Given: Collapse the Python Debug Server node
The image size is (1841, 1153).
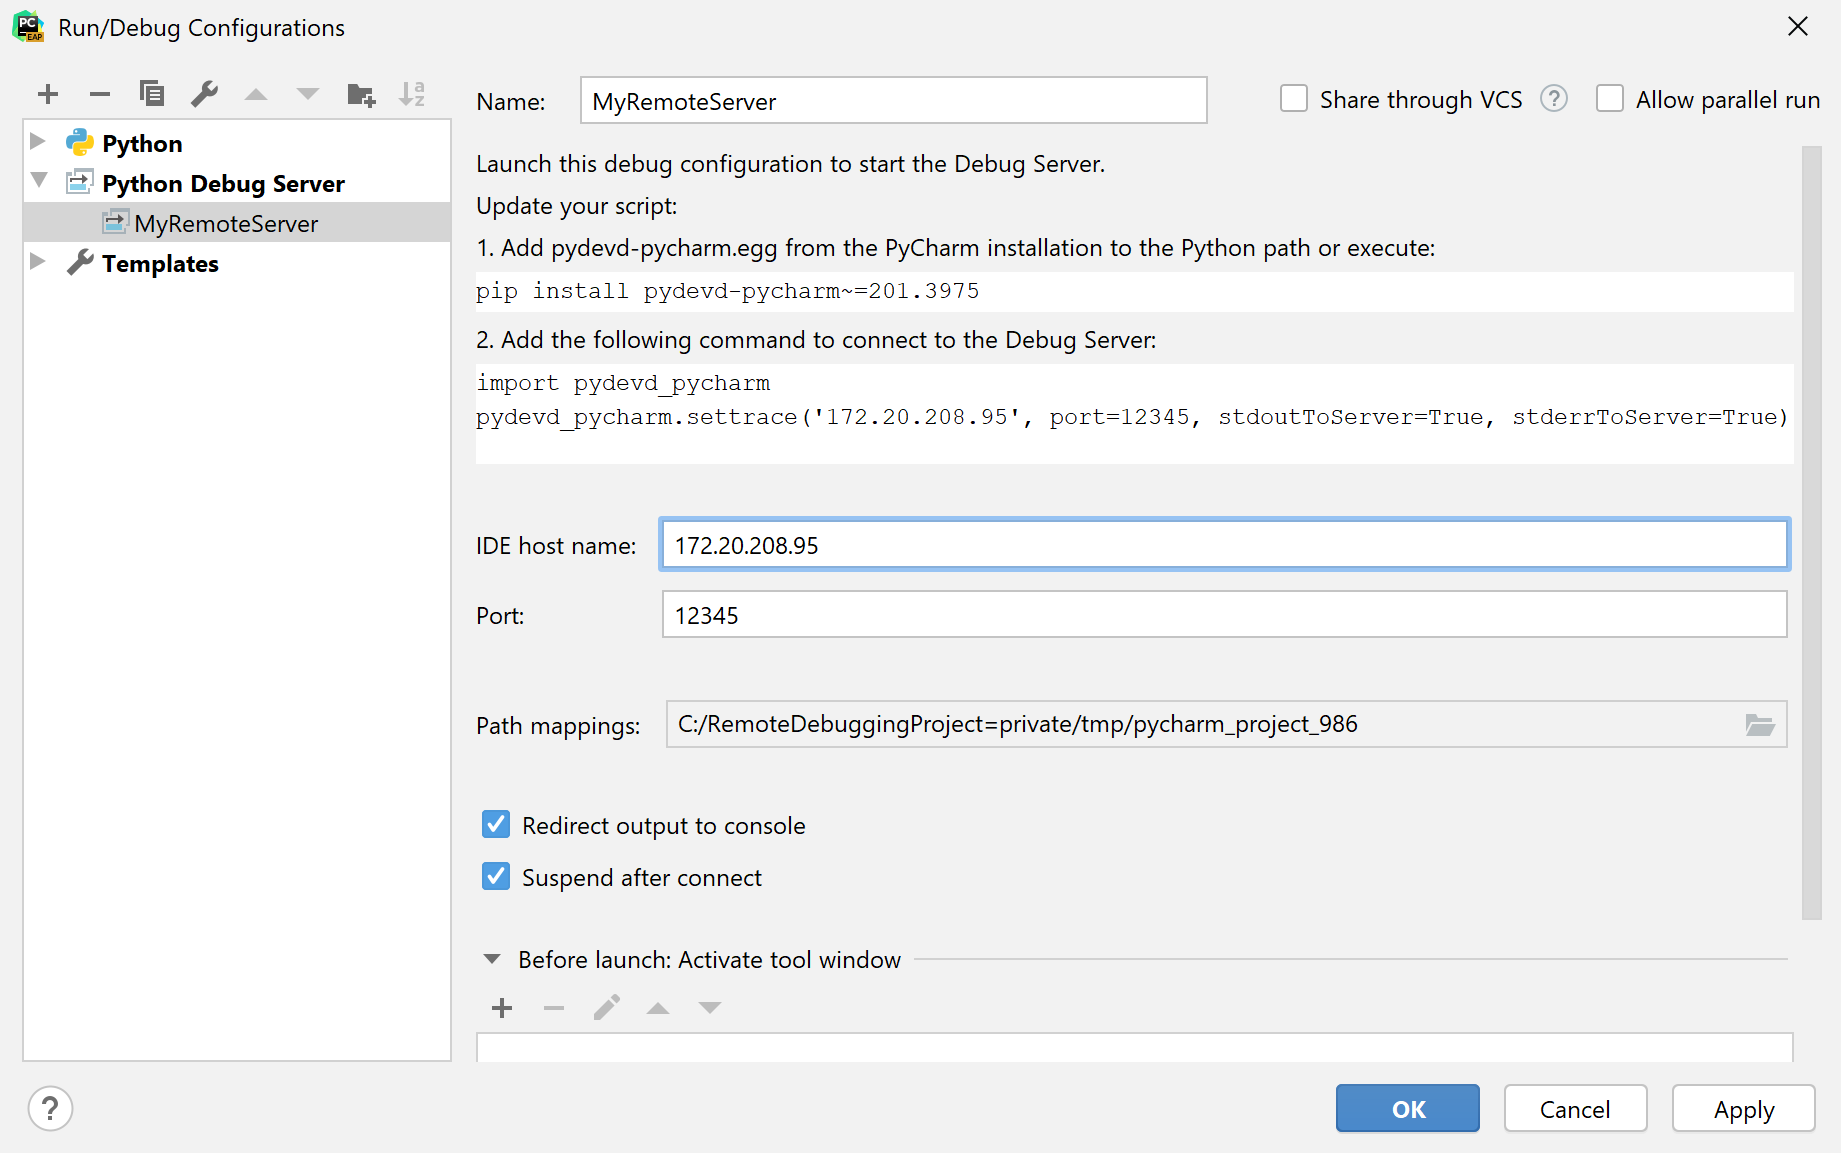Looking at the screenshot, I should pos(38,182).
